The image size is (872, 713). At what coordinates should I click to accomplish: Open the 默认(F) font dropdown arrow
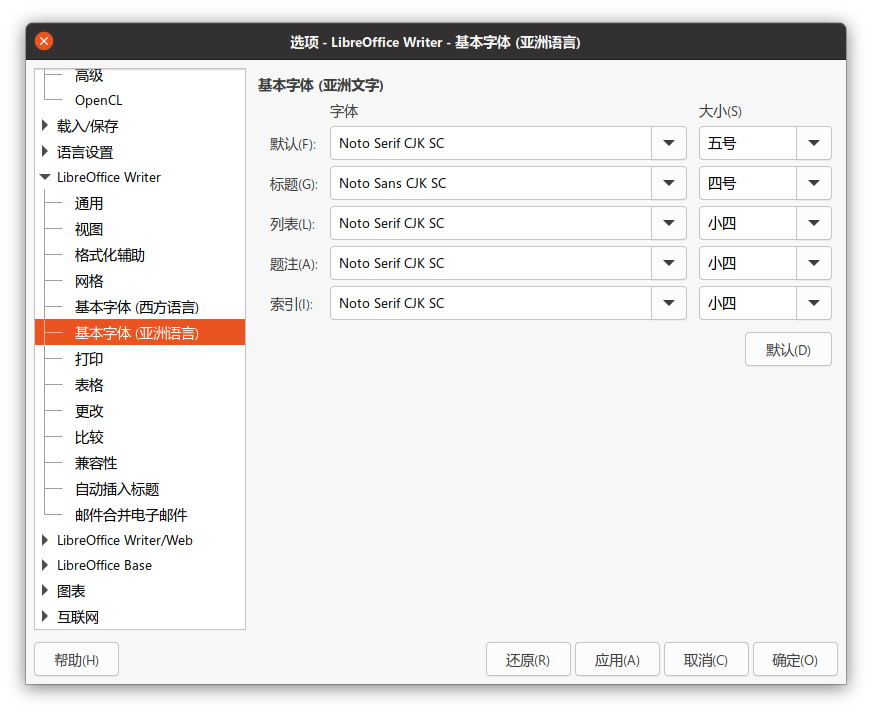click(x=669, y=143)
